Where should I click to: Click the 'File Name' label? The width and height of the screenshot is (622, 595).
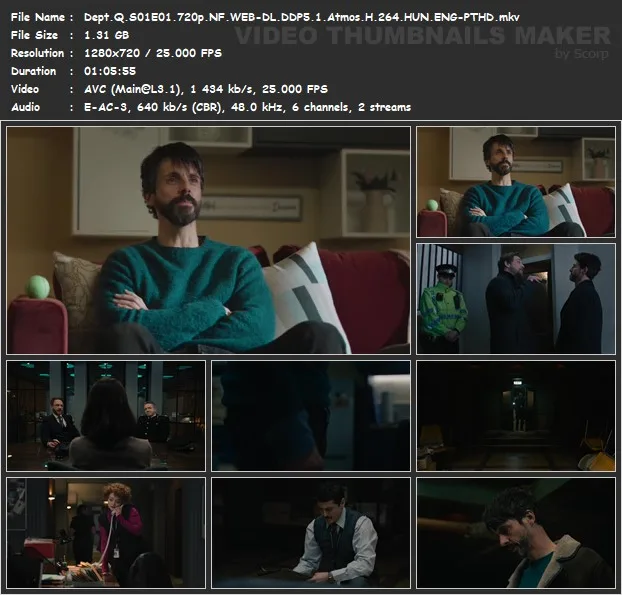tap(38, 17)
